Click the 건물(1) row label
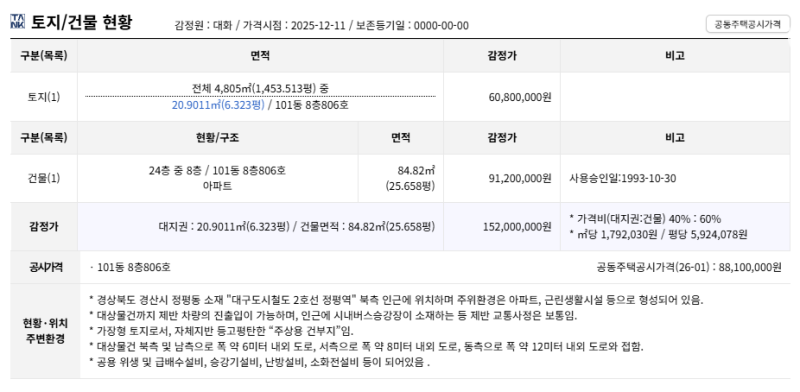Viewport: 800px width, 392px height. 43,178
